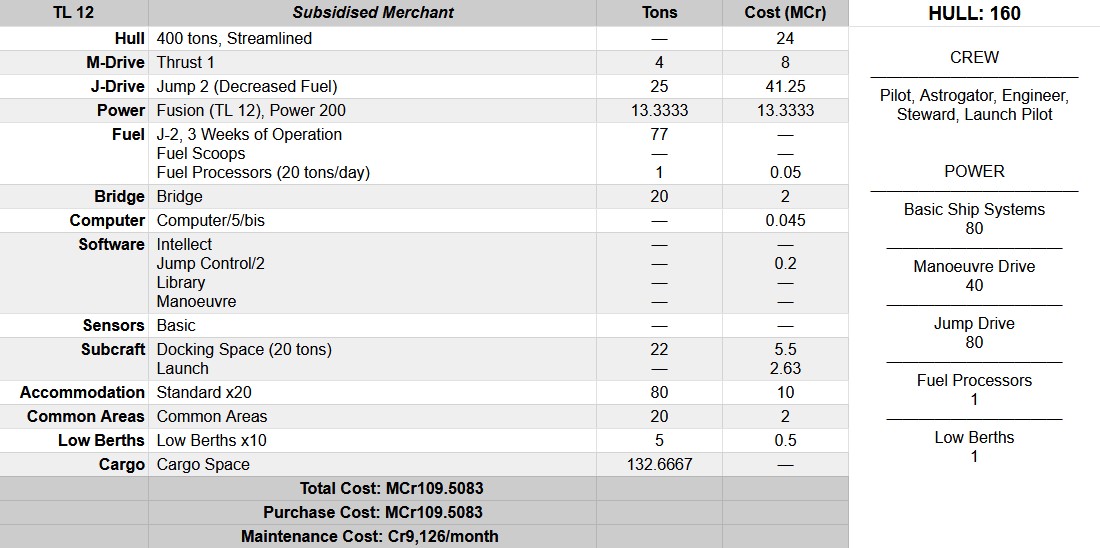
Task: Click the '400 tons, Streamlined' hull cell
Action: pos(234,38)
